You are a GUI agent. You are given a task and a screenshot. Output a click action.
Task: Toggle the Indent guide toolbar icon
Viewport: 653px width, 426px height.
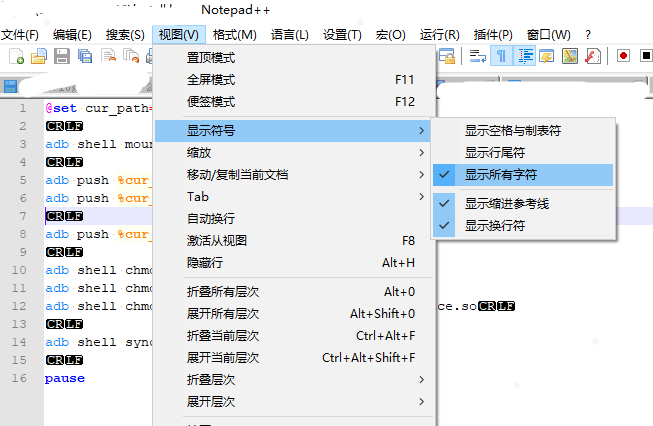(x=525, y=56)
